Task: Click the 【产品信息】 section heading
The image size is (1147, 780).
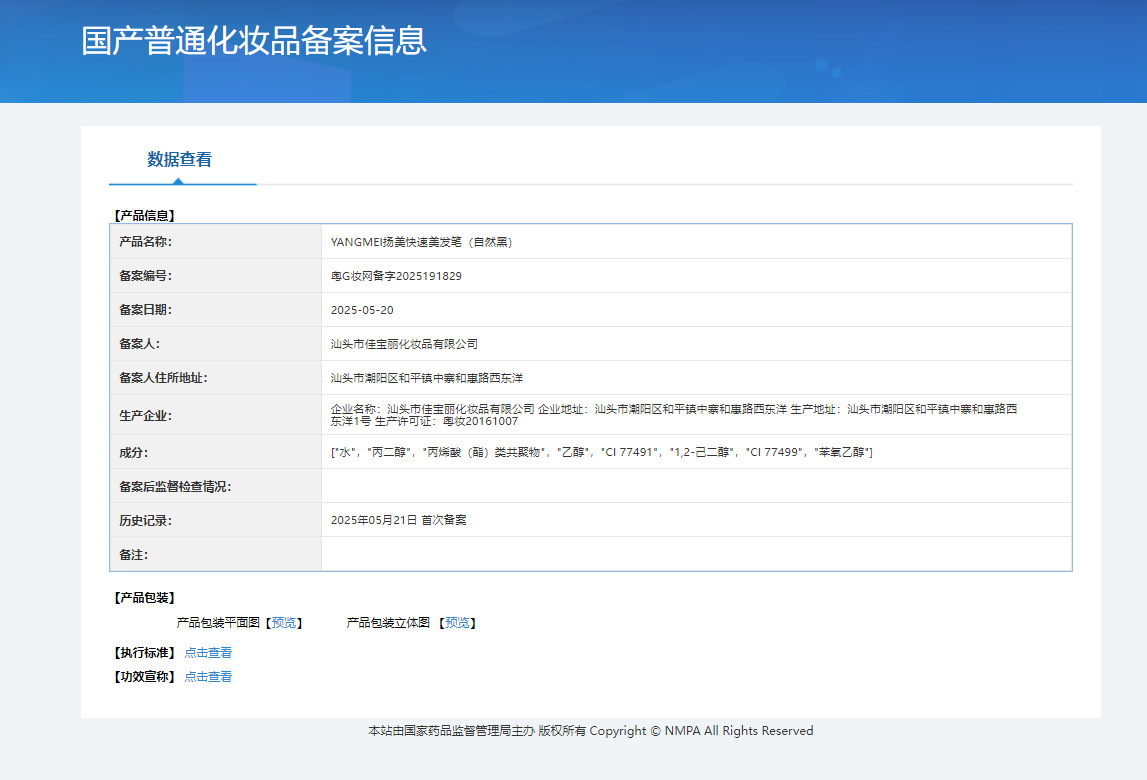Action: [x=145, y=215]
